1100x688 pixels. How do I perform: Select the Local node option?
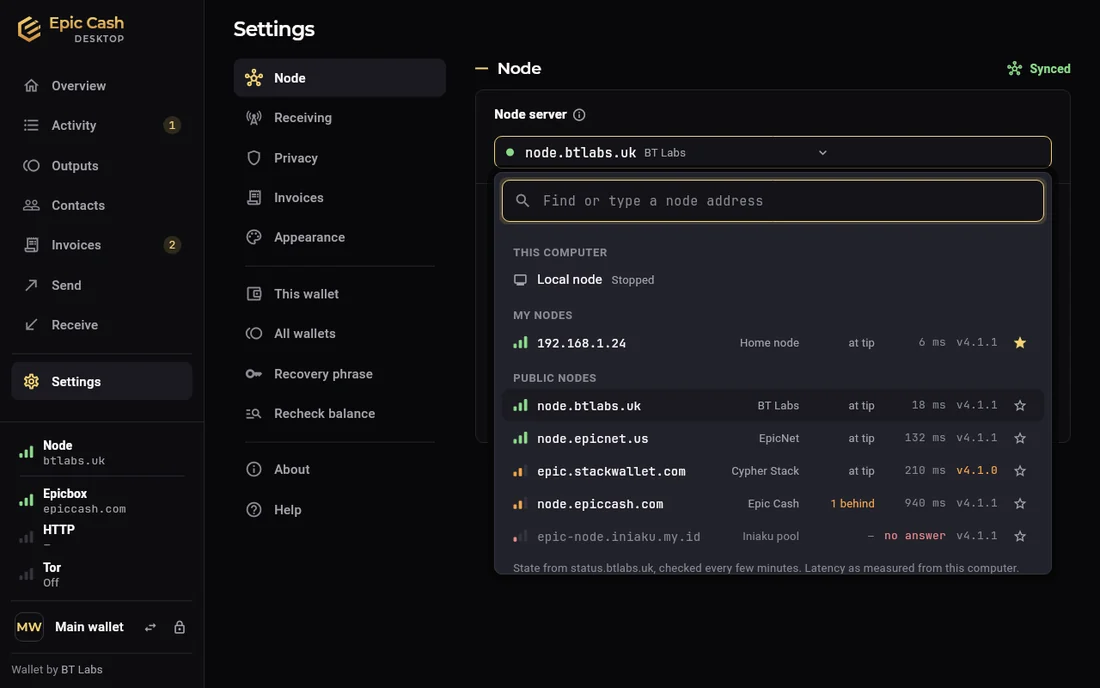click(772, 280)
